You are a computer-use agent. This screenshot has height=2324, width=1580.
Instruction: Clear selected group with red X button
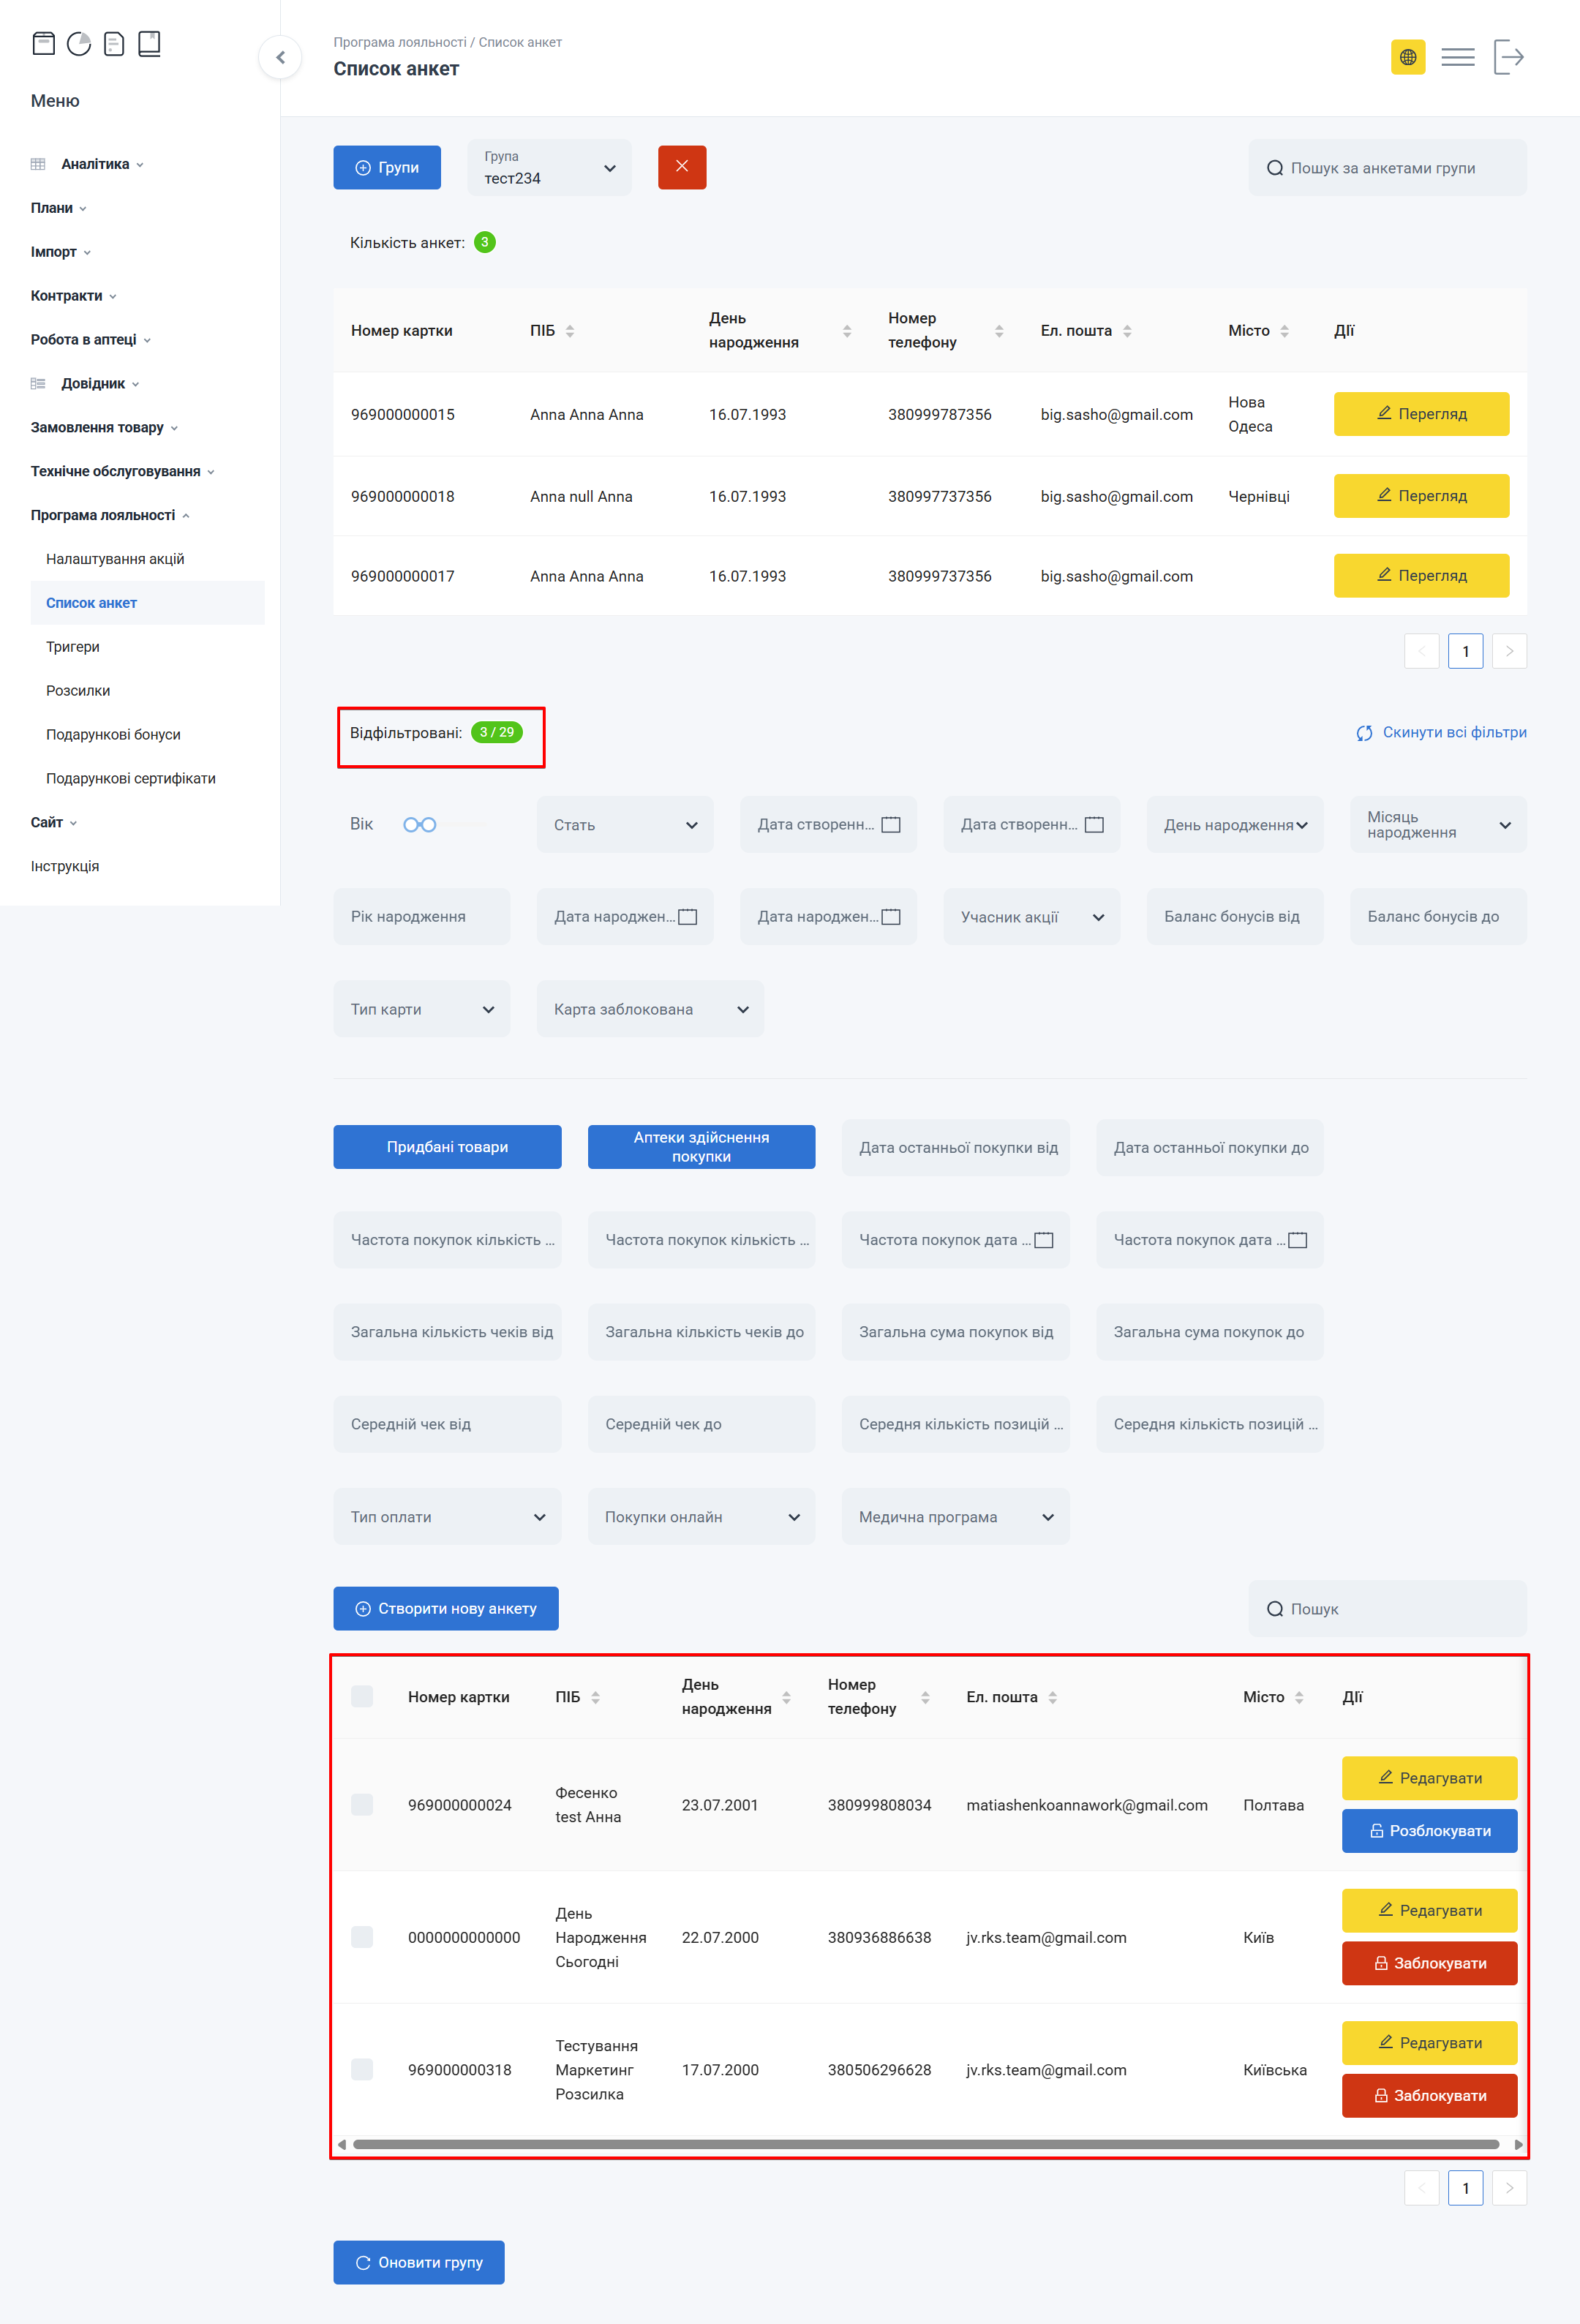tap(682, 167)
